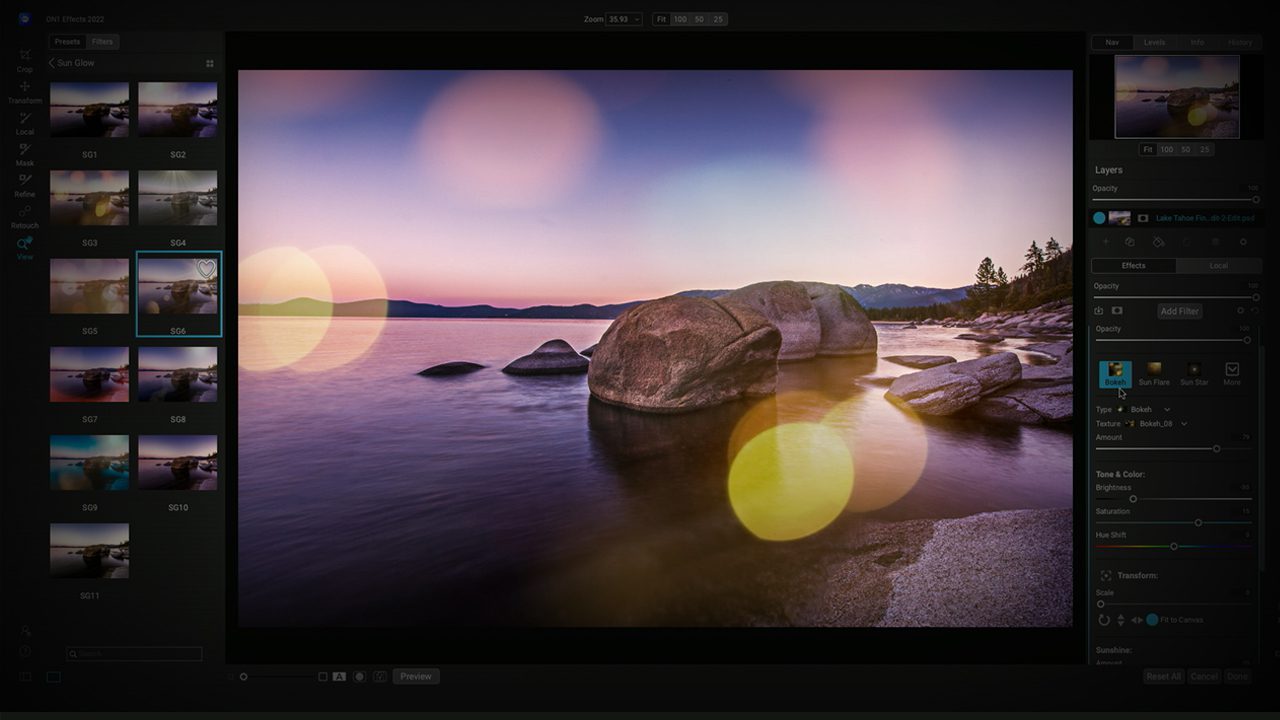Select the Transform tool
The width and height of the screenshot is (1280, 720).
tap(25, 91)
